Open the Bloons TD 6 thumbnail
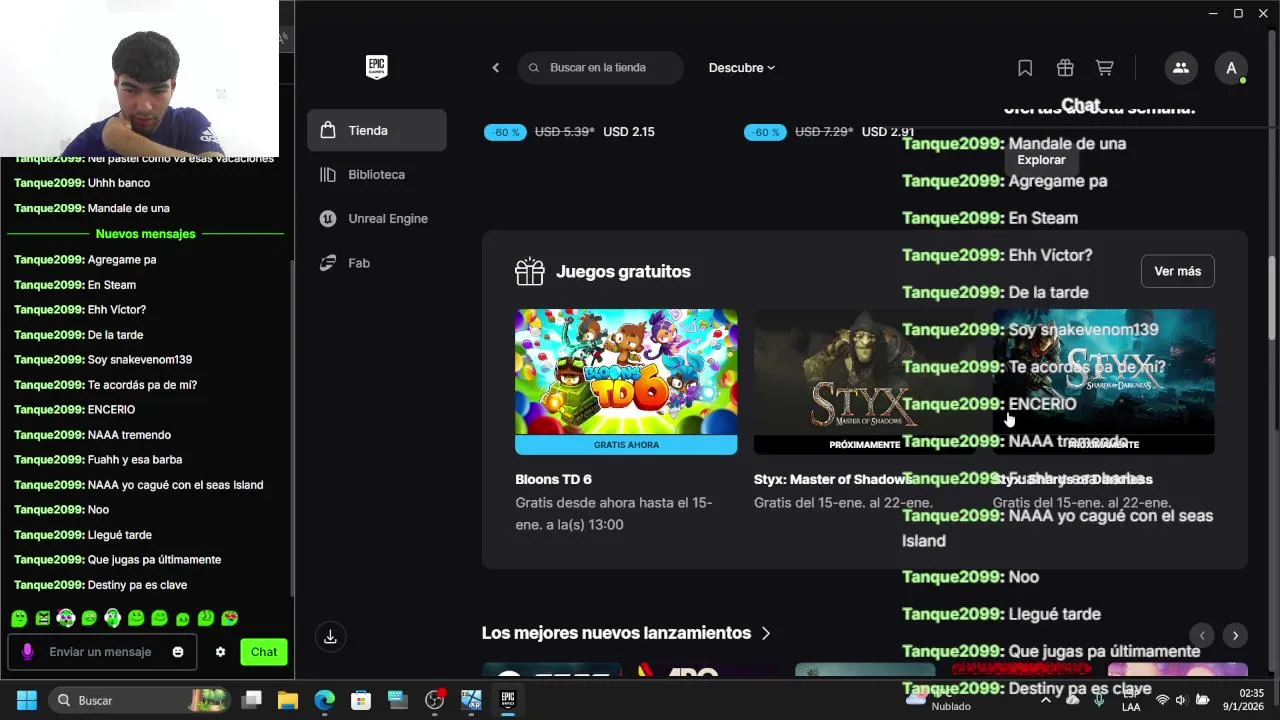 point(626,382)
